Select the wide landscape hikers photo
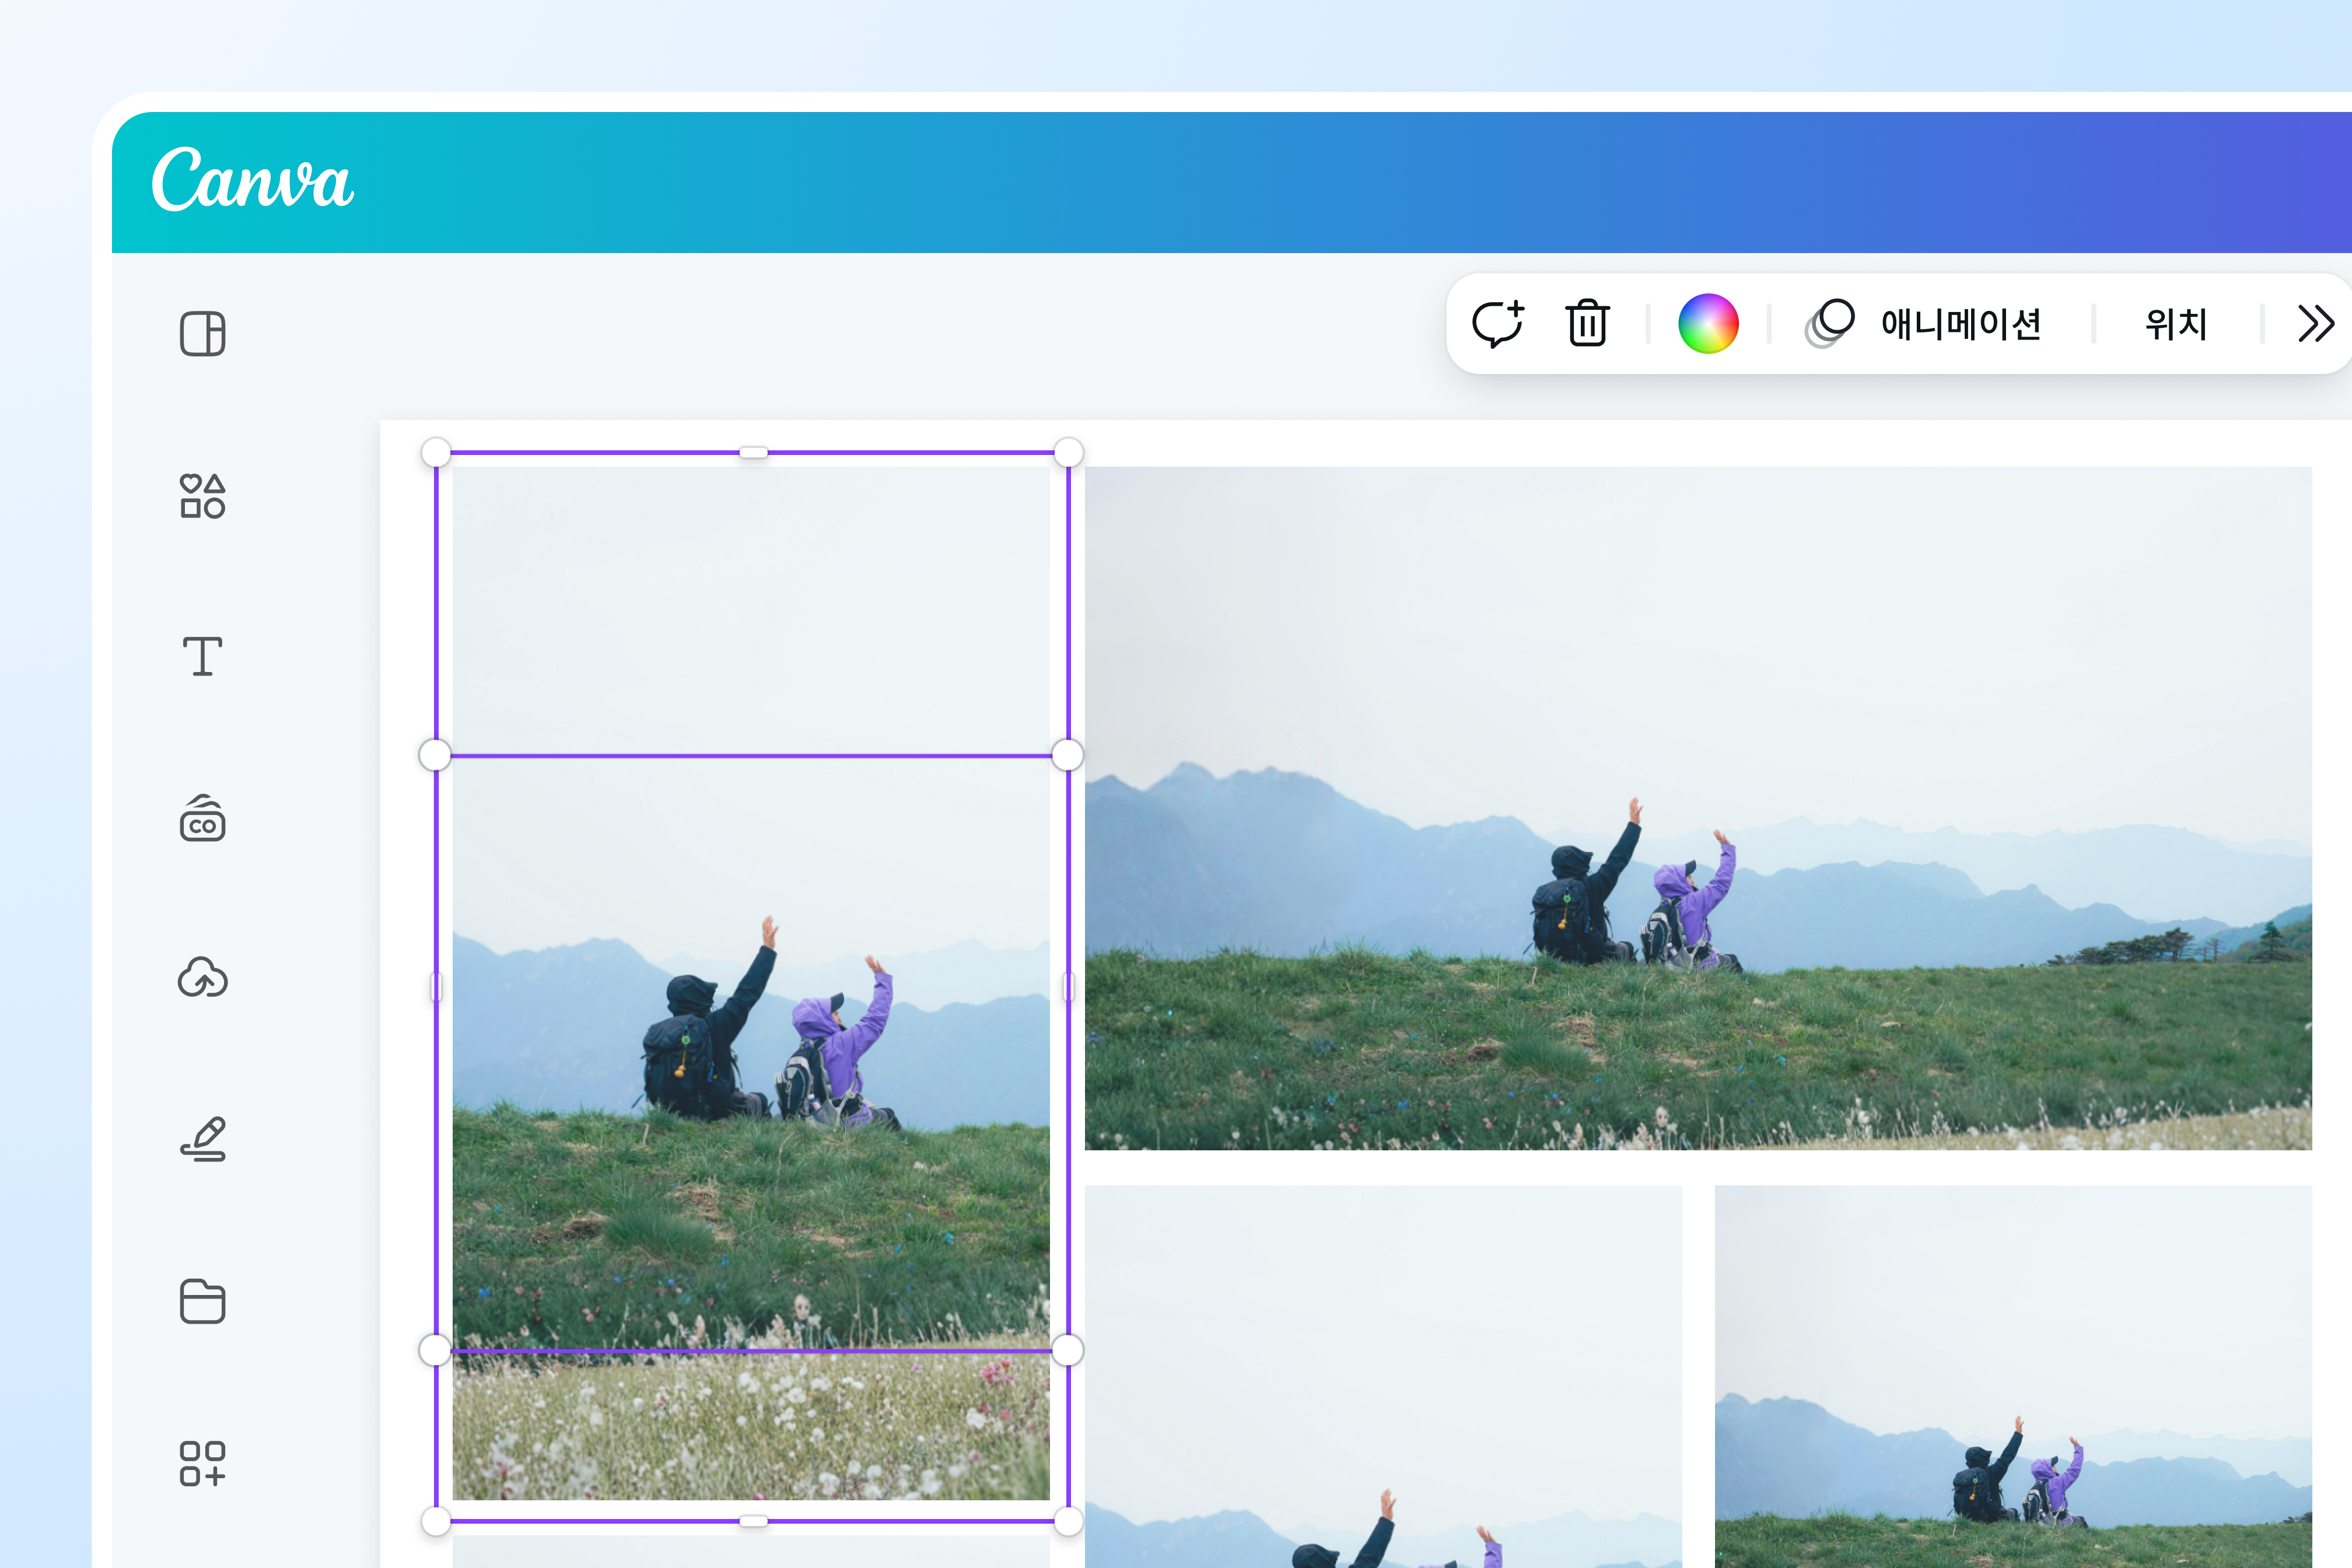Screen dimensions: 2352x1568 click(x=1698, y=808)
